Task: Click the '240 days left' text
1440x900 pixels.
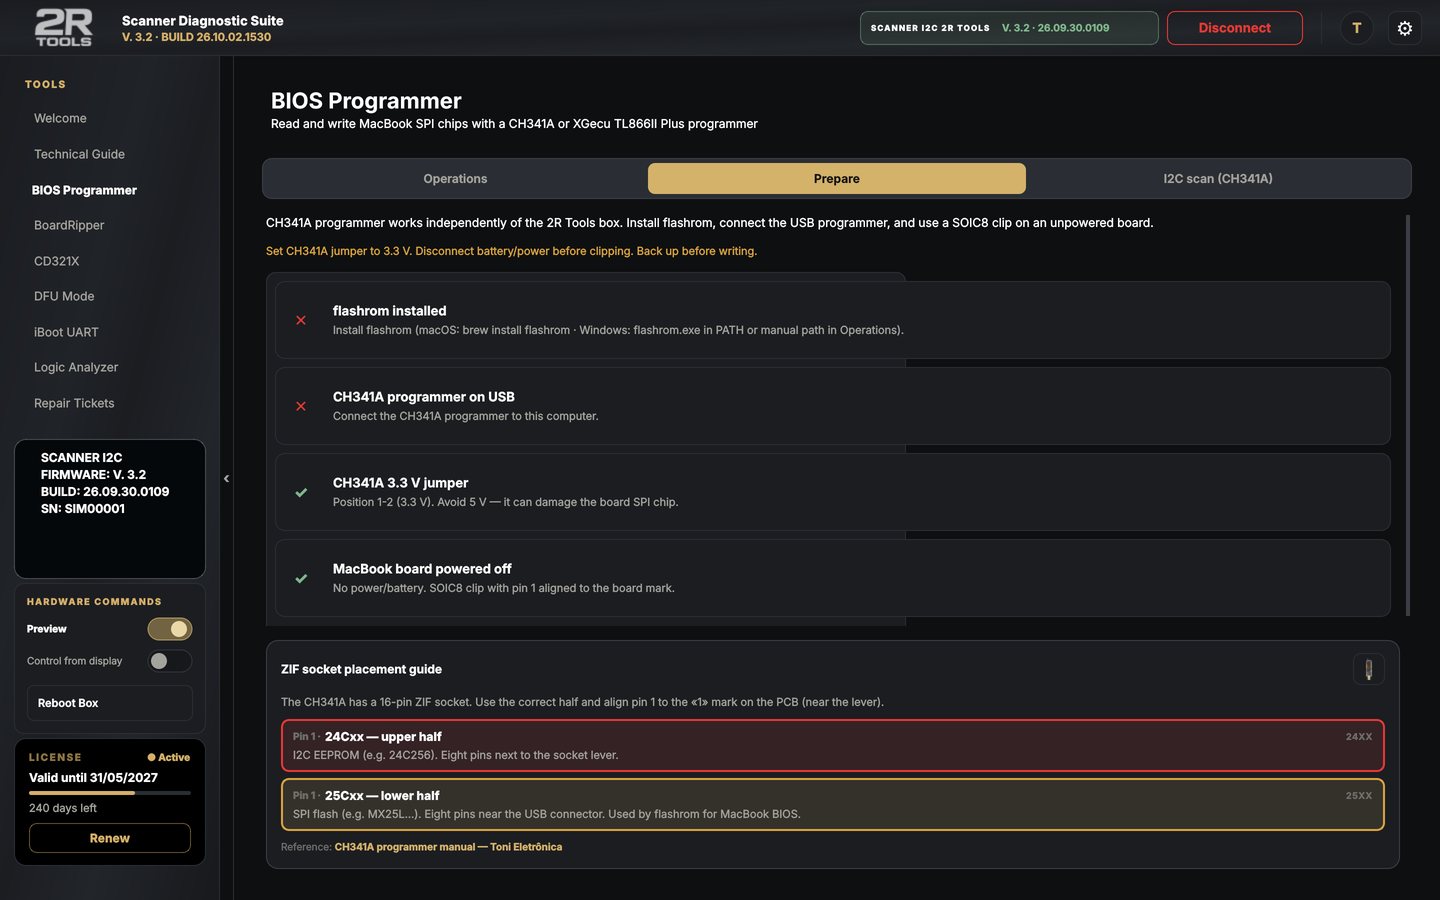Action: 63,808
